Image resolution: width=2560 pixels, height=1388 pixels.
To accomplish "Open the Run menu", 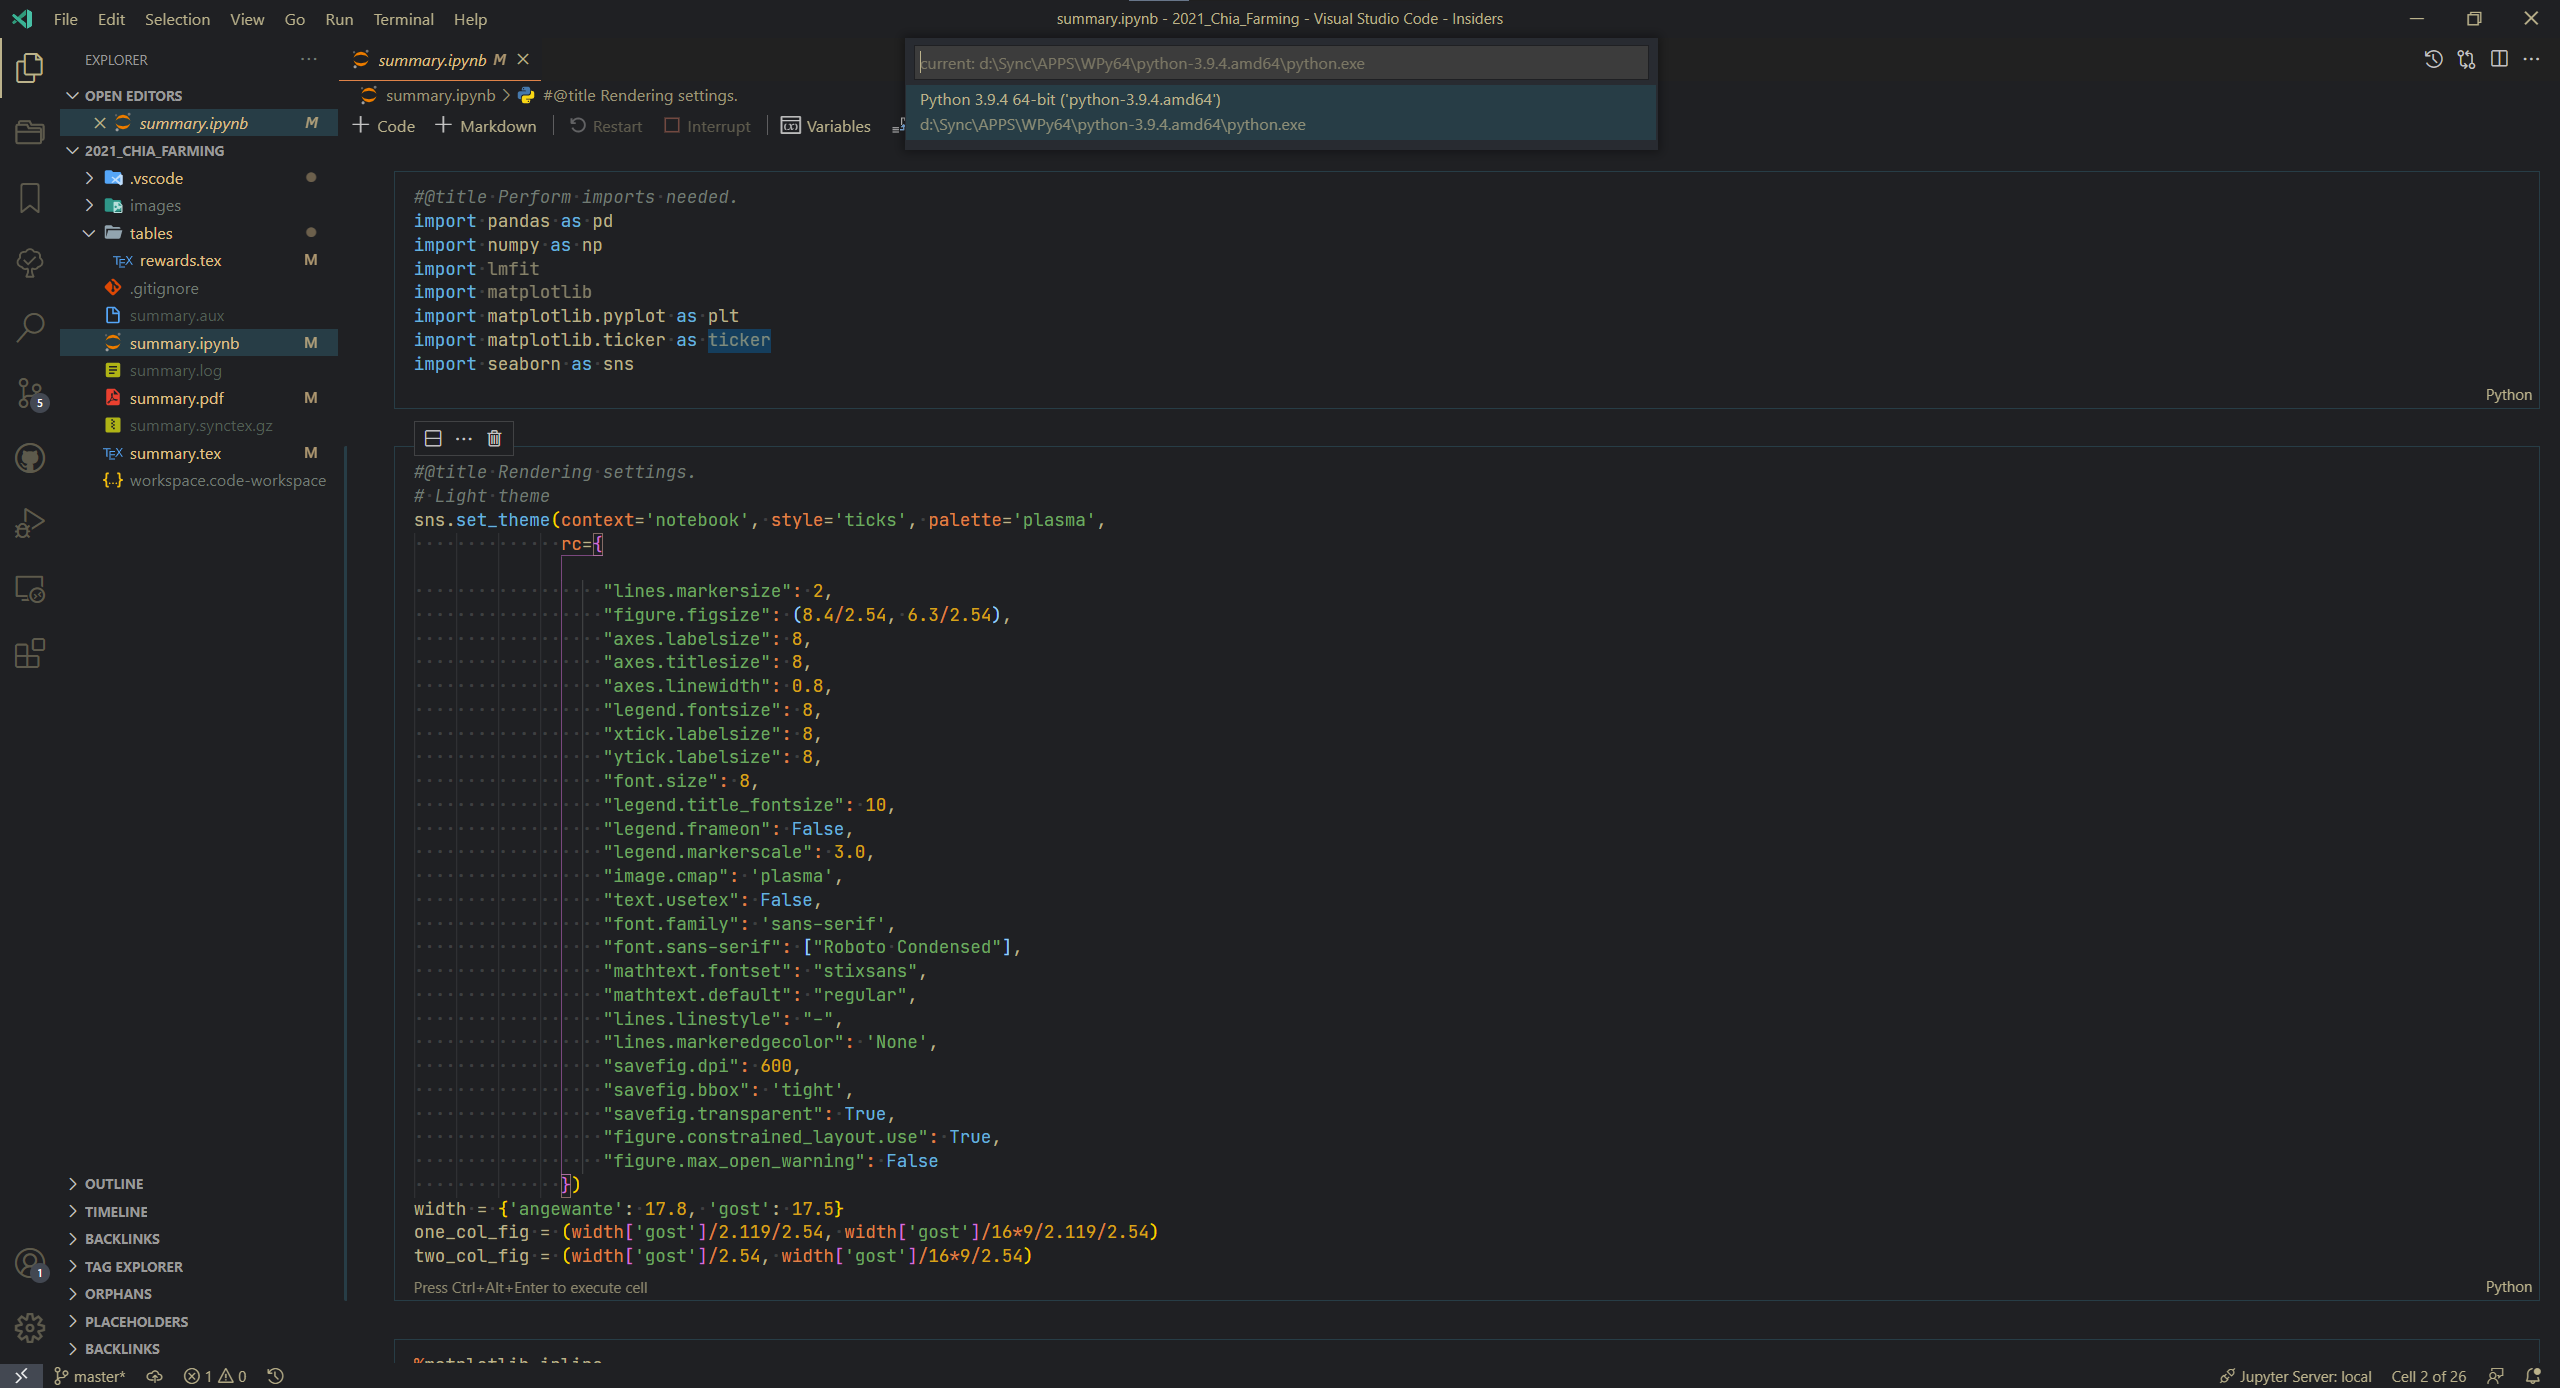I will pyautogui.click(x=339, y=19).
